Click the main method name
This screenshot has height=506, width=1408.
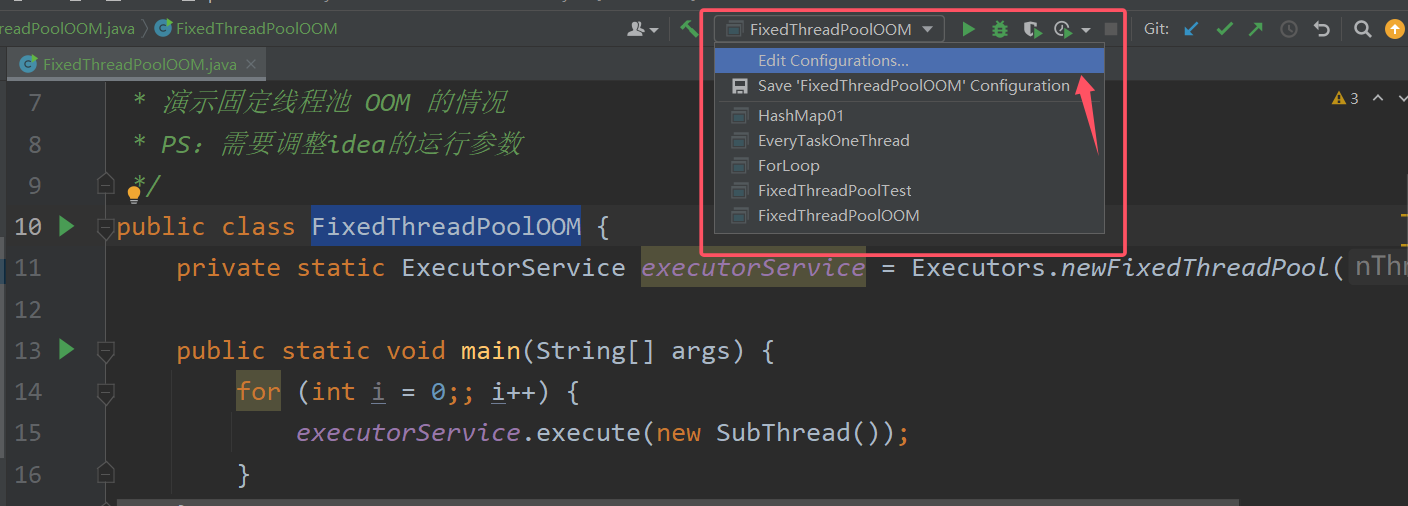(490, 351)
